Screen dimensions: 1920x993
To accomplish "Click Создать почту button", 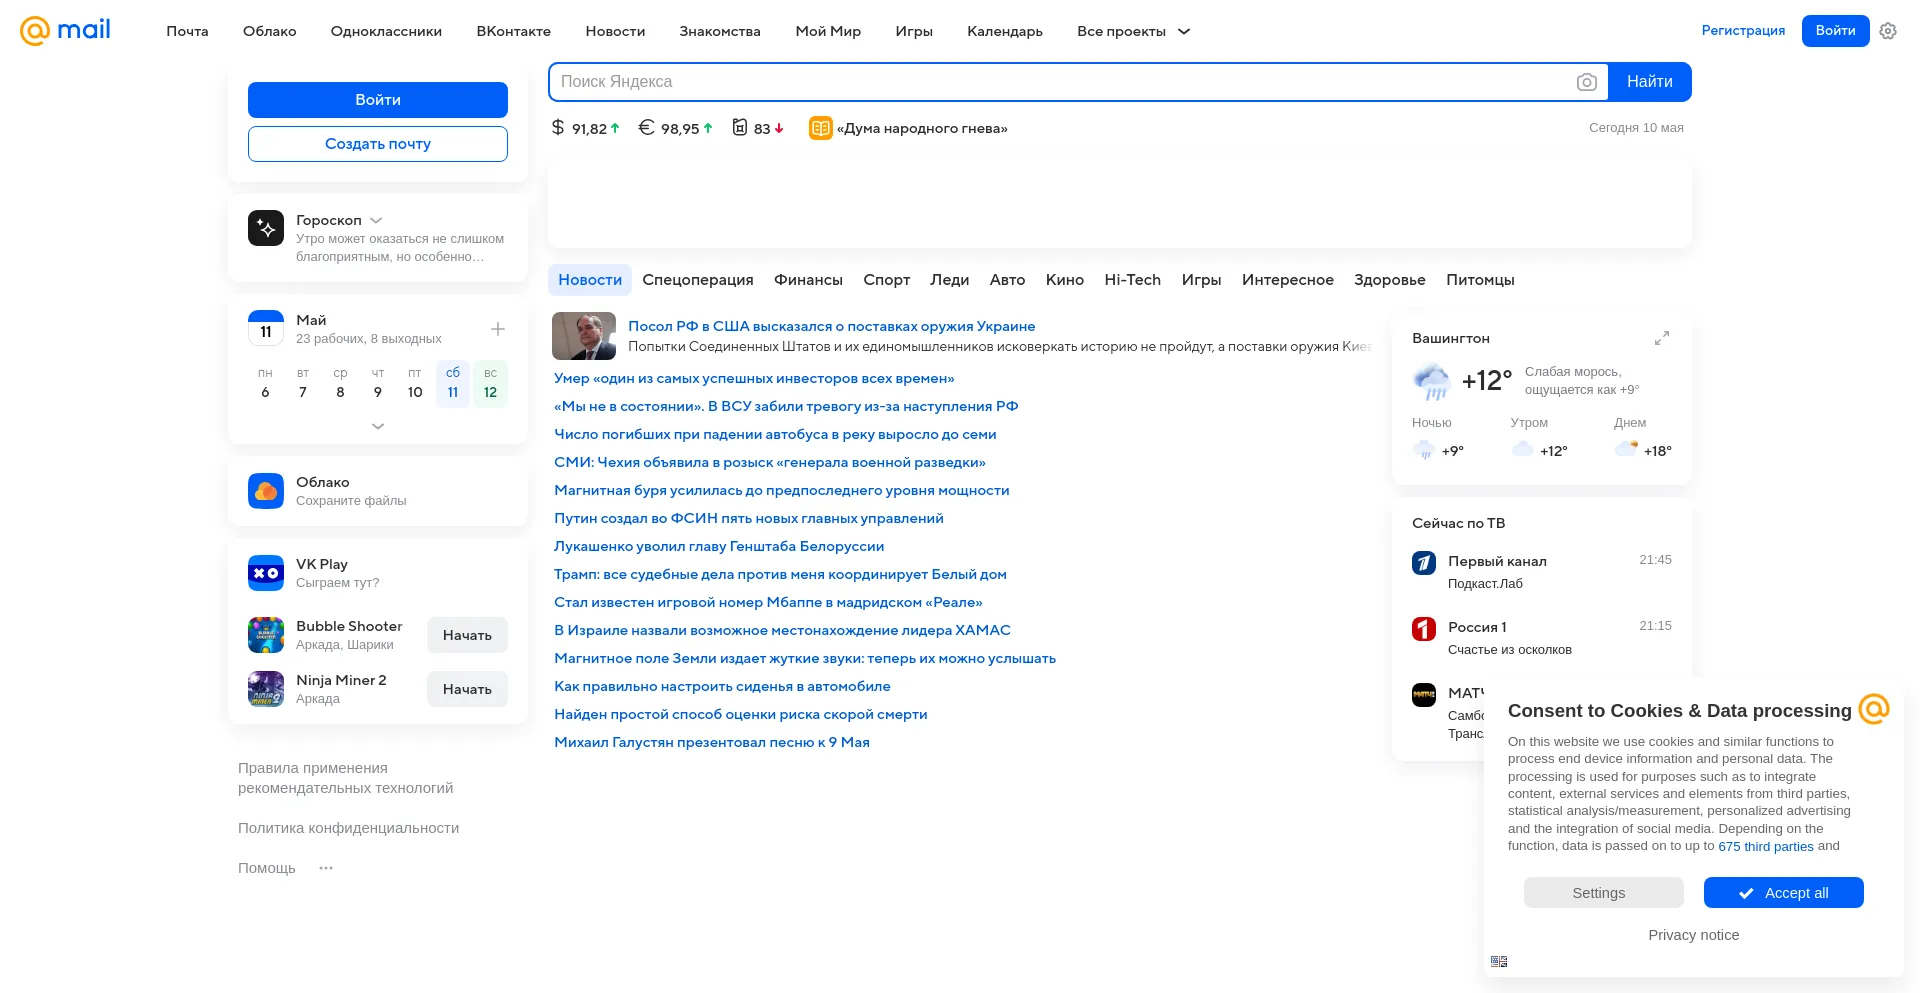I will pyautogui.click(x=378, y=144).
